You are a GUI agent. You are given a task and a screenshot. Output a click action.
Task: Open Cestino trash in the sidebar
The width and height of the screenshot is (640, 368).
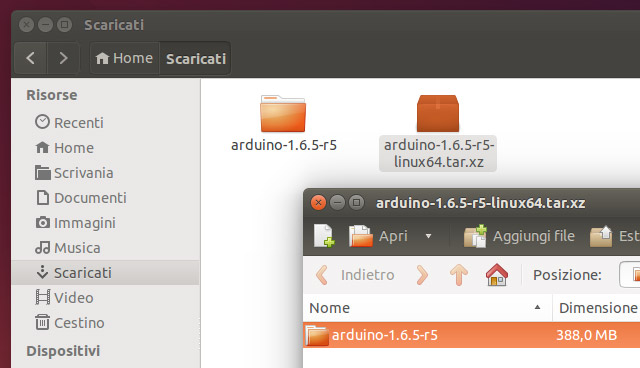click(x=70, y=323)
